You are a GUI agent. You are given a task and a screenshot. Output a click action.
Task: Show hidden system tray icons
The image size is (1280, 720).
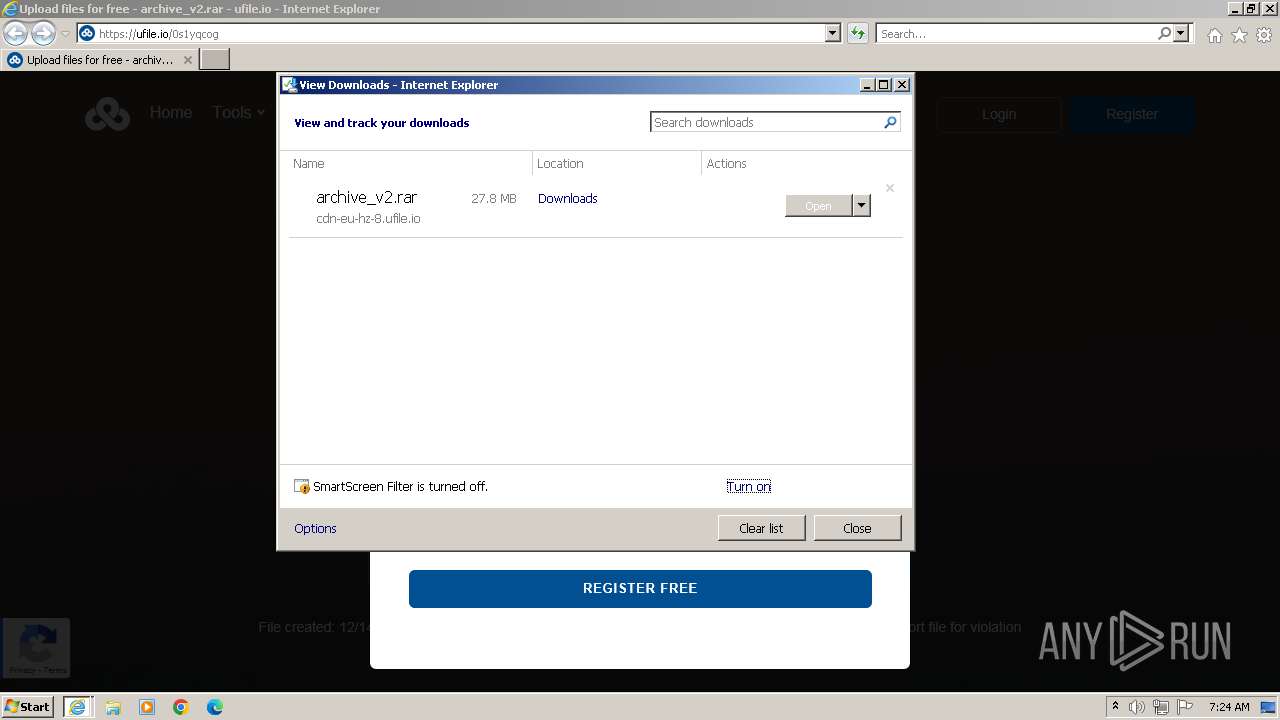[1116, 706]
